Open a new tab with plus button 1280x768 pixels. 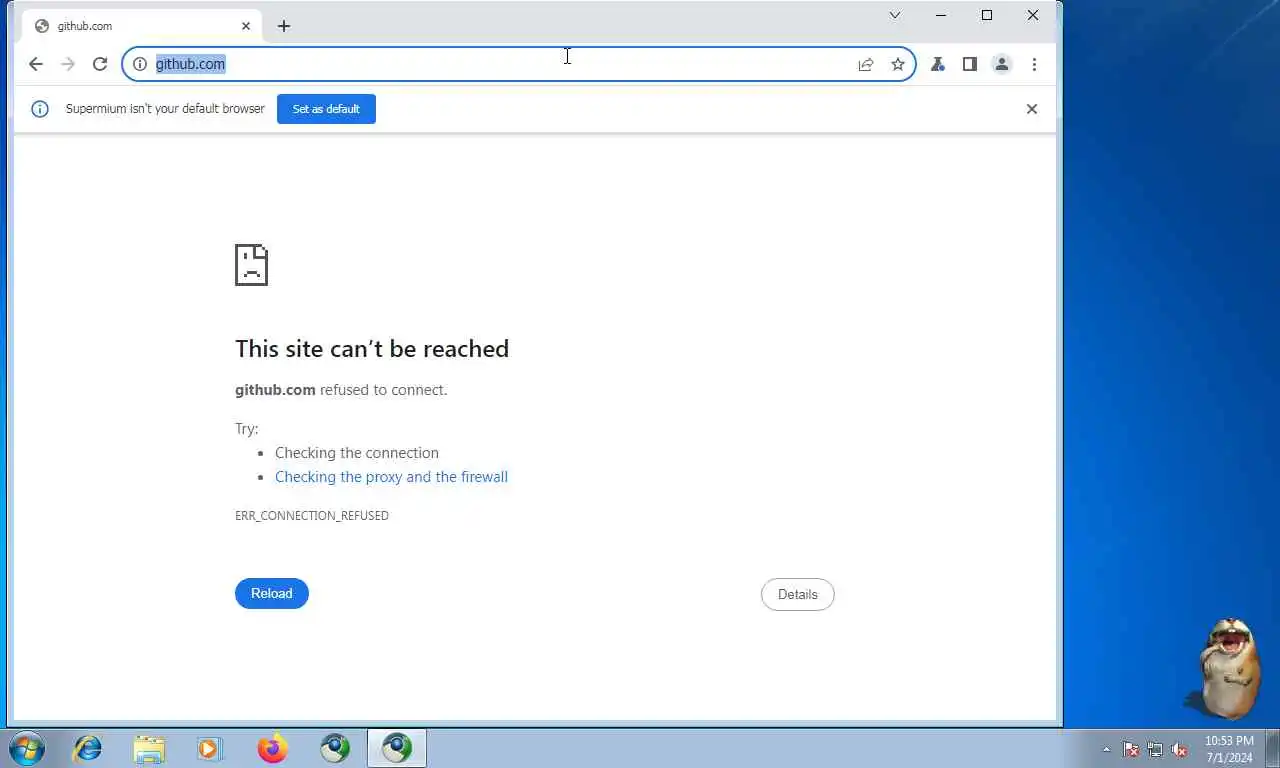pyautogui.click(x=284, y=26)
